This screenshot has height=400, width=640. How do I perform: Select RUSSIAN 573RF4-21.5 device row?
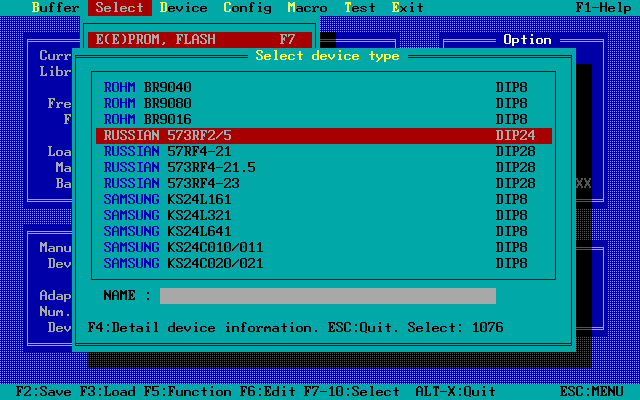(x=324, y=167)
